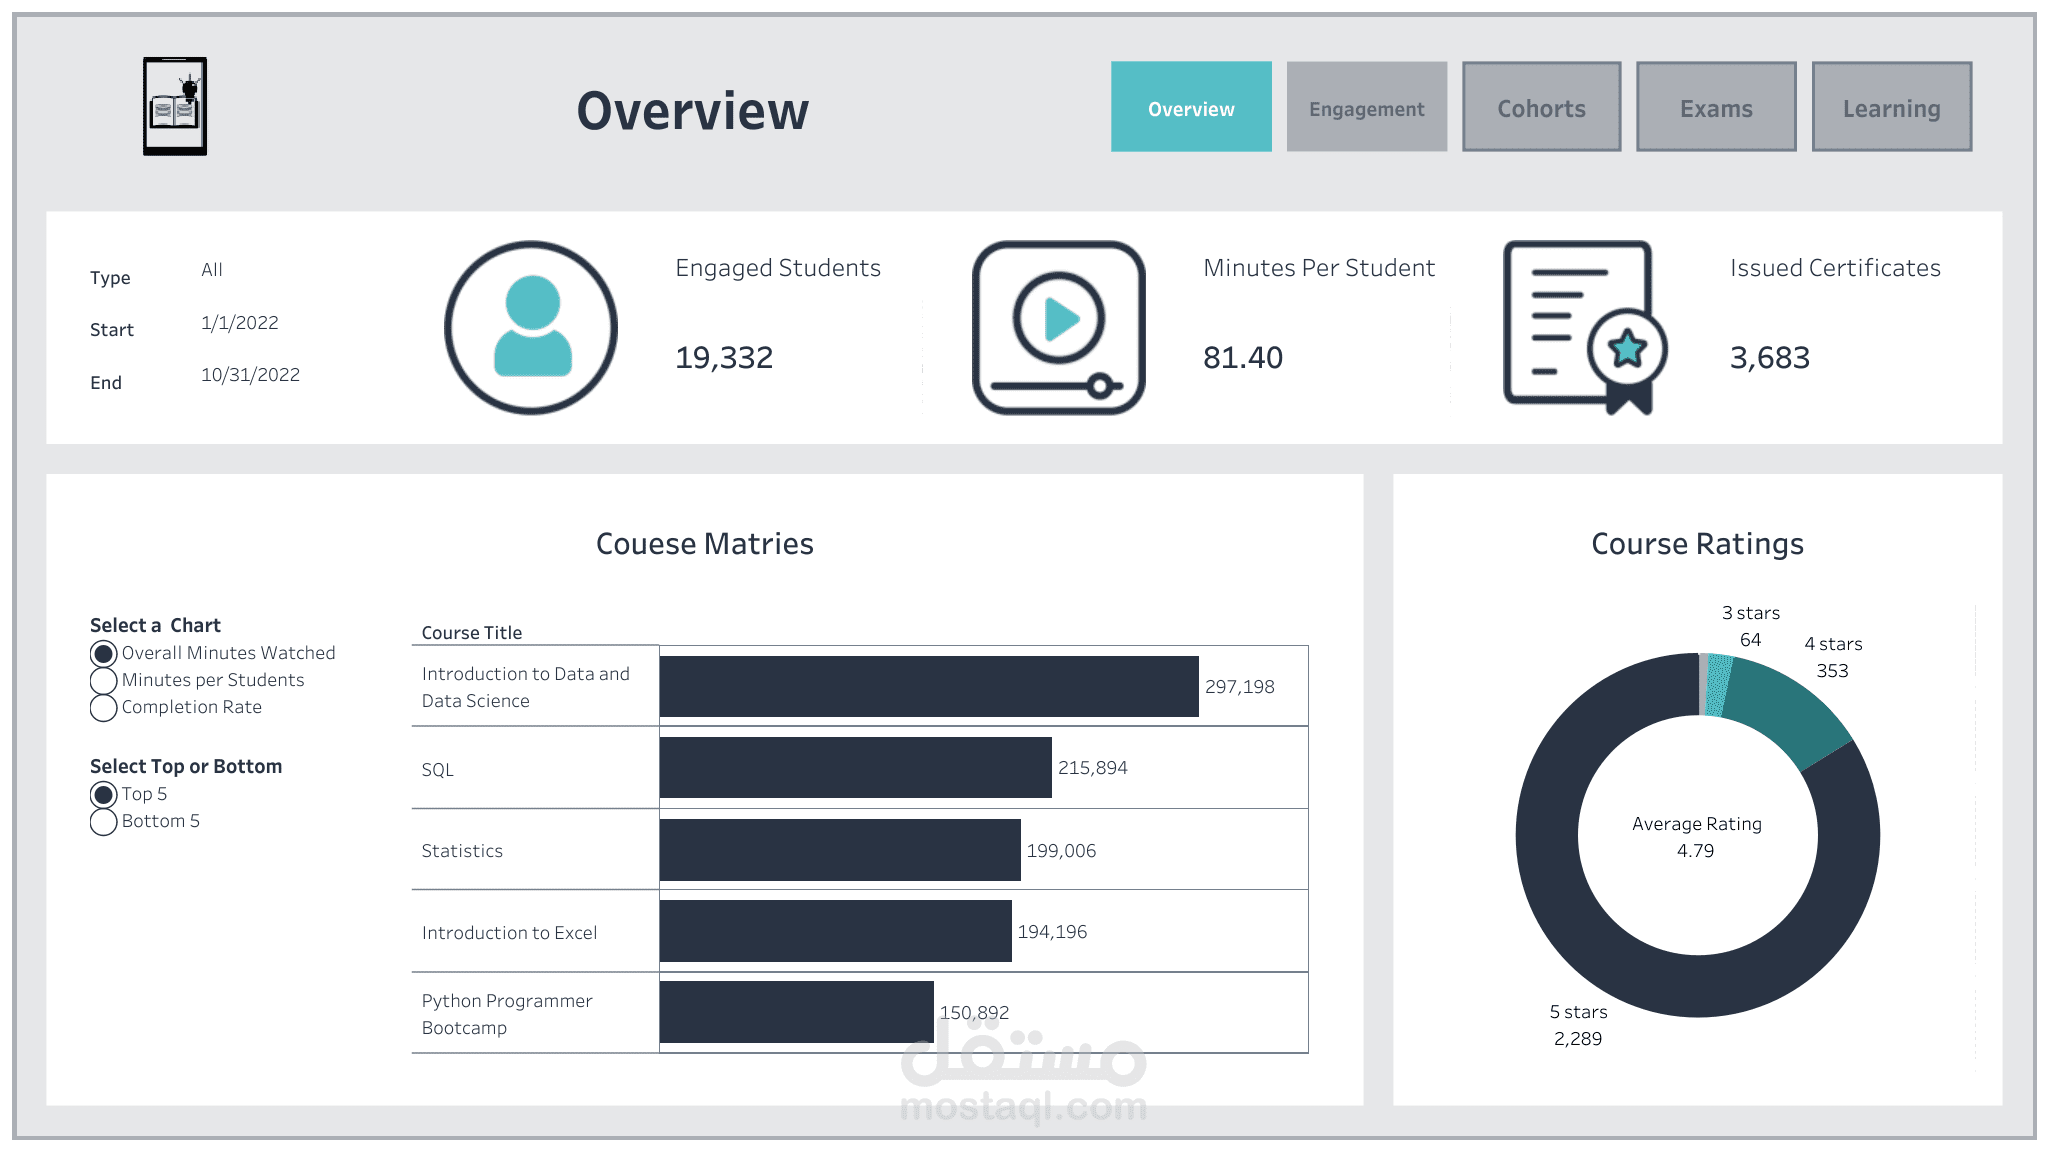Click the Python Programmer Bootcamp bar
The width and height of the screenshot is (2048, 1151).
tap(797, 1012)
